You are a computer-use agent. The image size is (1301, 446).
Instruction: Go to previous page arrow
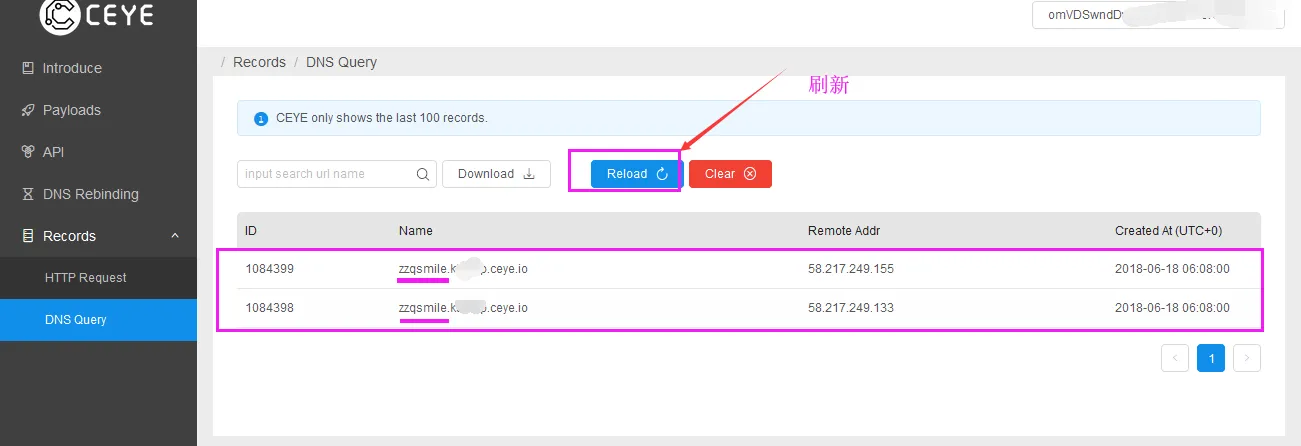1175,358
